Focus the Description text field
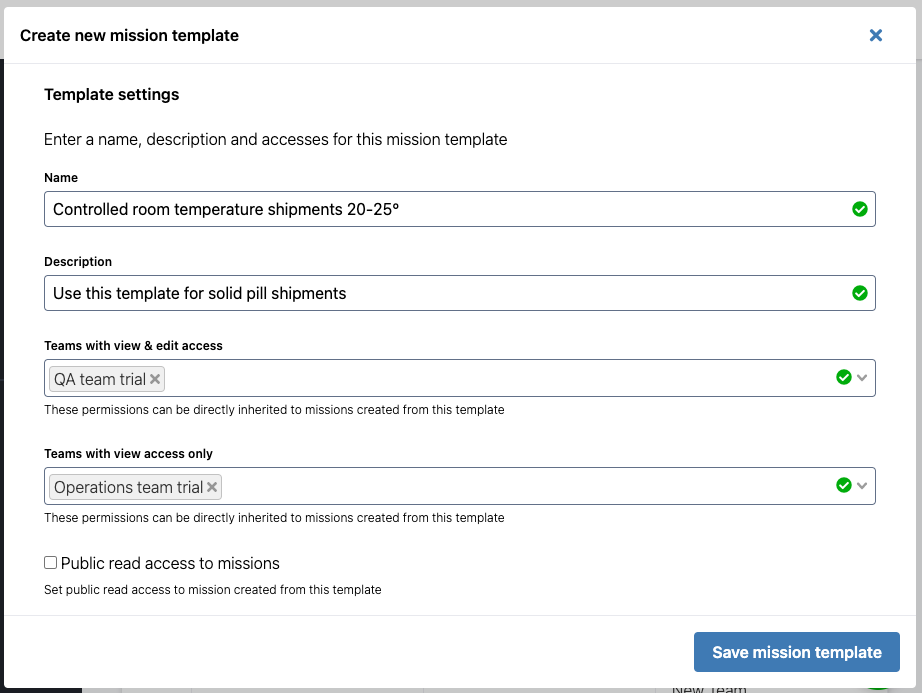Screen dimensions: 922x693 [440, 293]
